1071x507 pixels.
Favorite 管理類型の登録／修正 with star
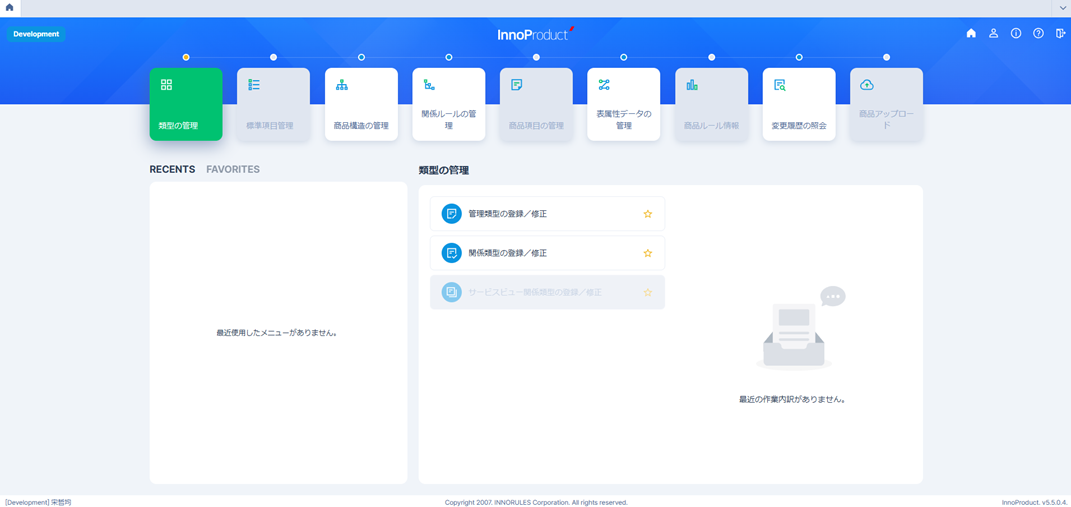point(648,214)
